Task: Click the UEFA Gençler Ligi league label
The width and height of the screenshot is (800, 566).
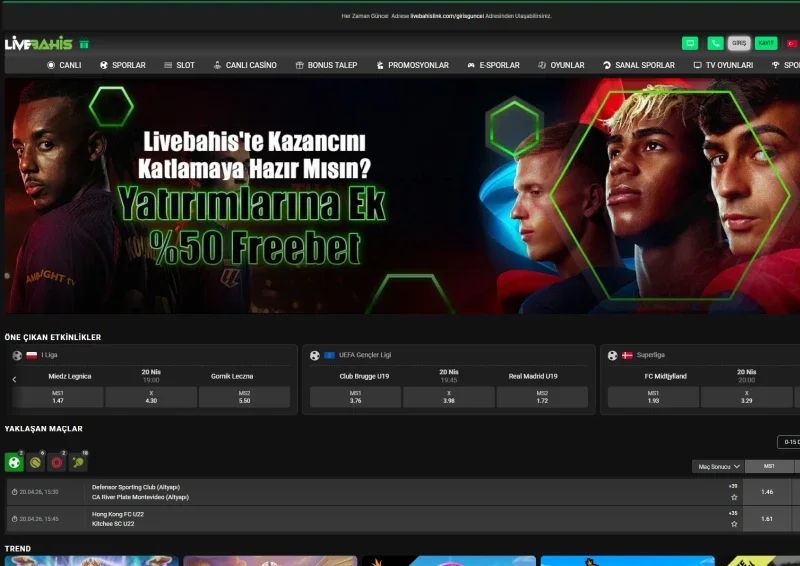Action: (365, 355)
